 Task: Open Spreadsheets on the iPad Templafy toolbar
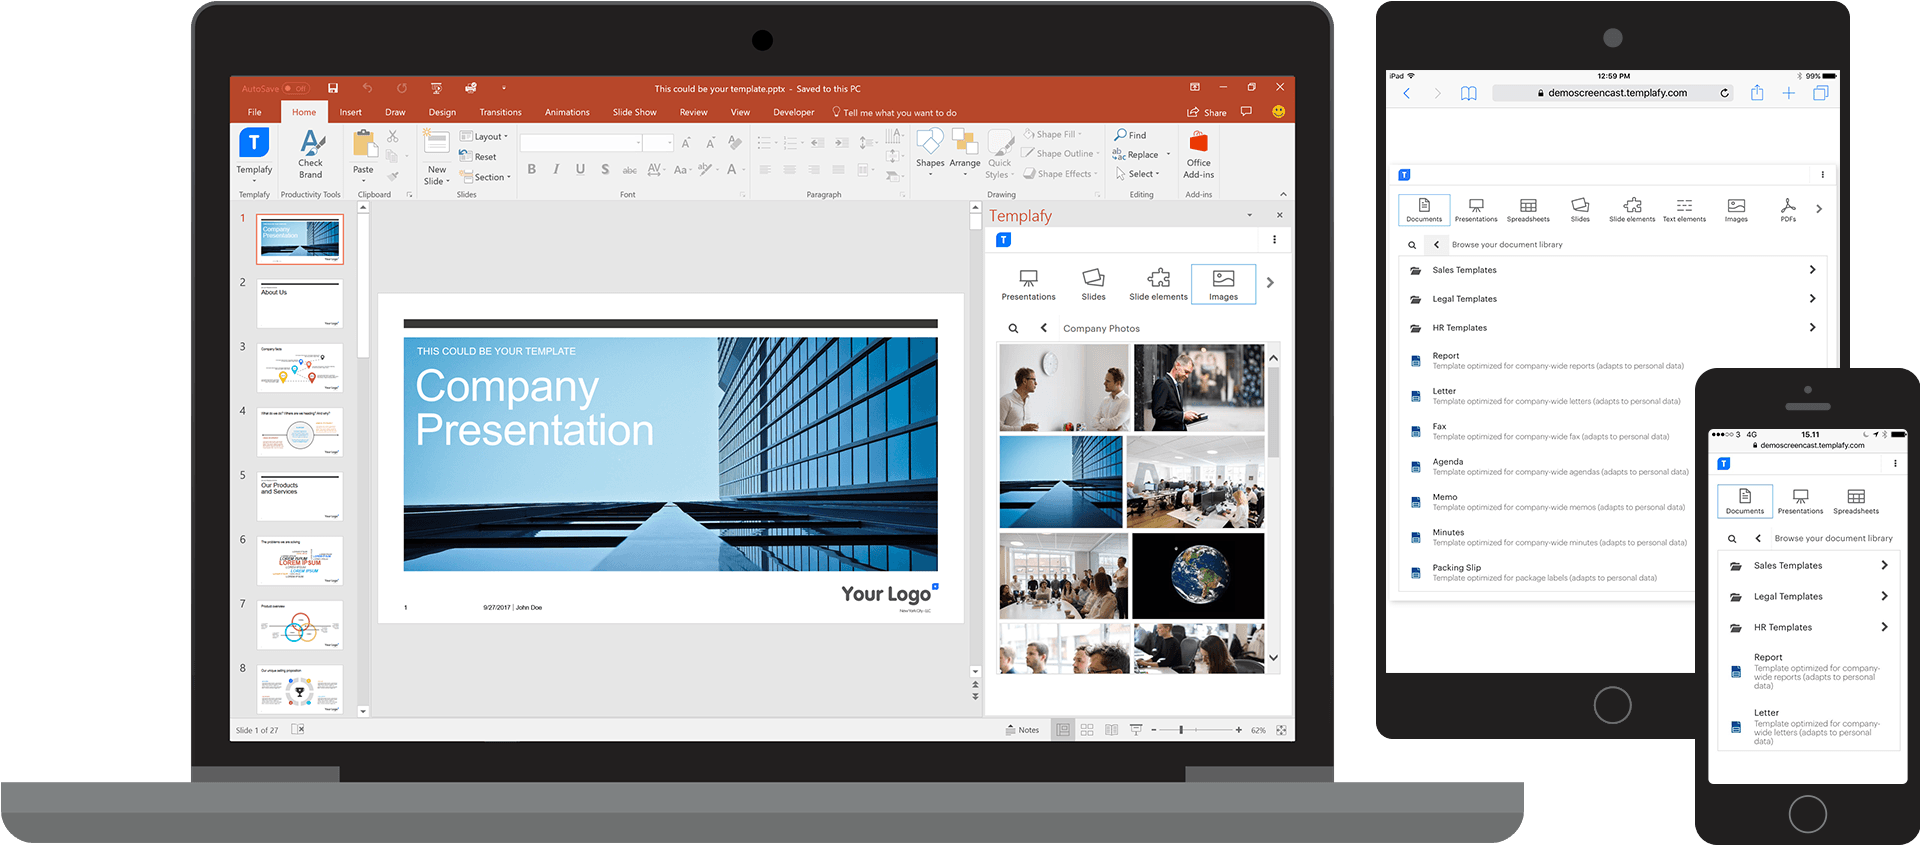(1528, 210)
